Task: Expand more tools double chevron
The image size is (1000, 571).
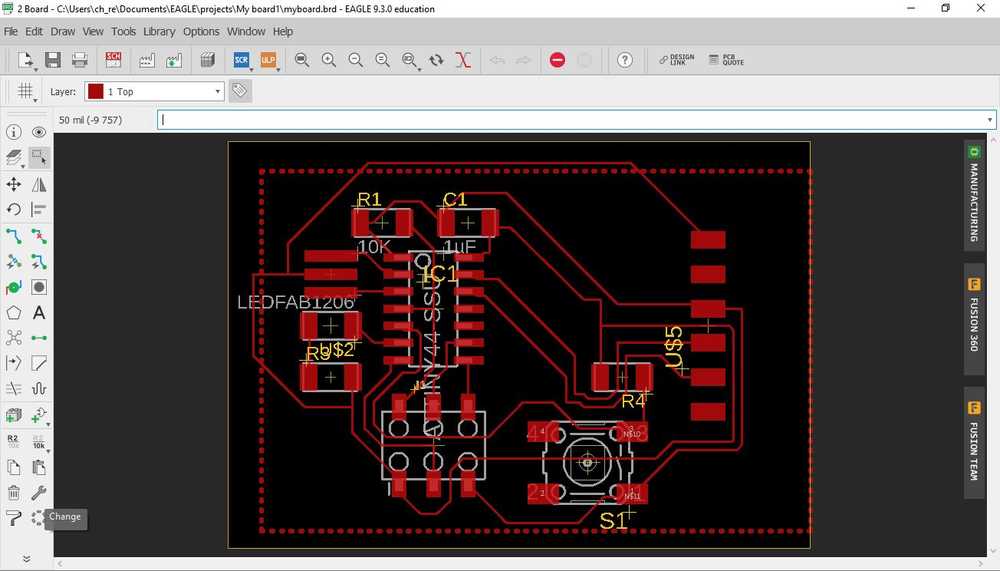Action: pos(26,559)
